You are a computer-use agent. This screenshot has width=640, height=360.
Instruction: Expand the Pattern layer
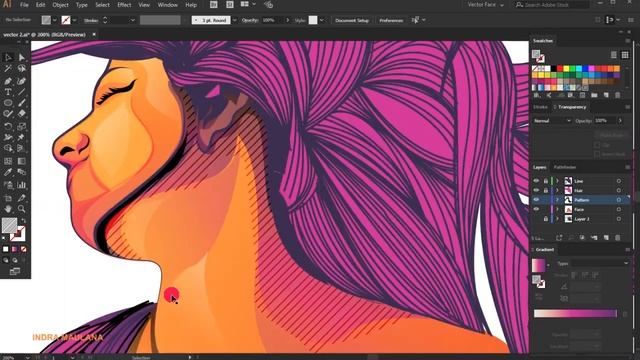coord(557,200)
